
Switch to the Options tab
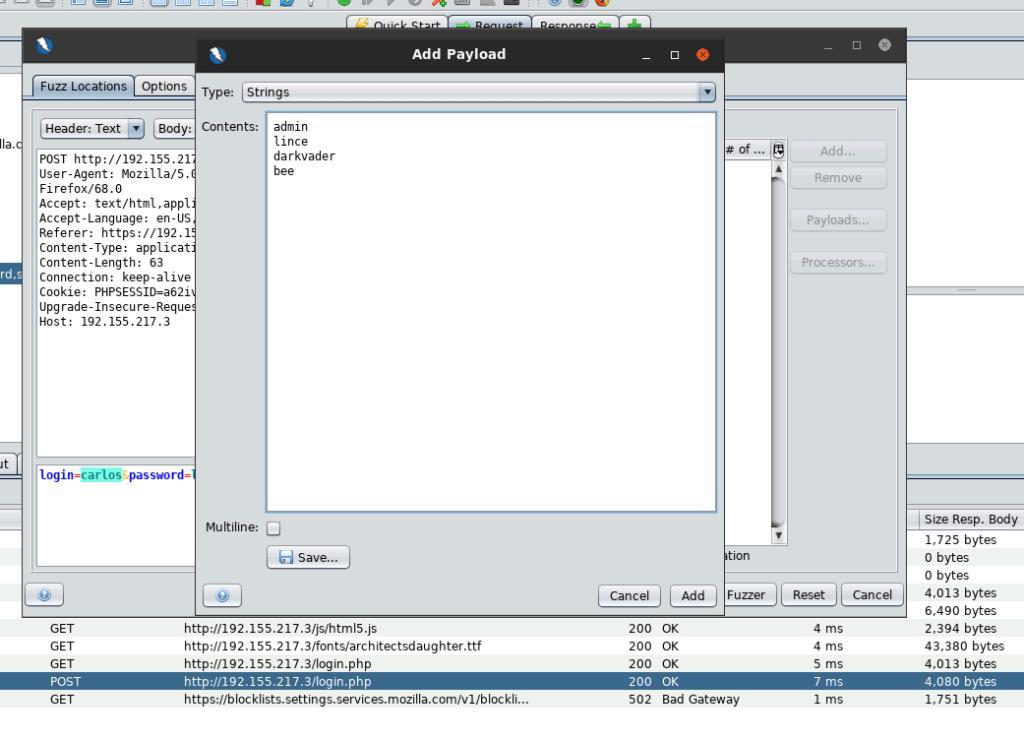164,87
